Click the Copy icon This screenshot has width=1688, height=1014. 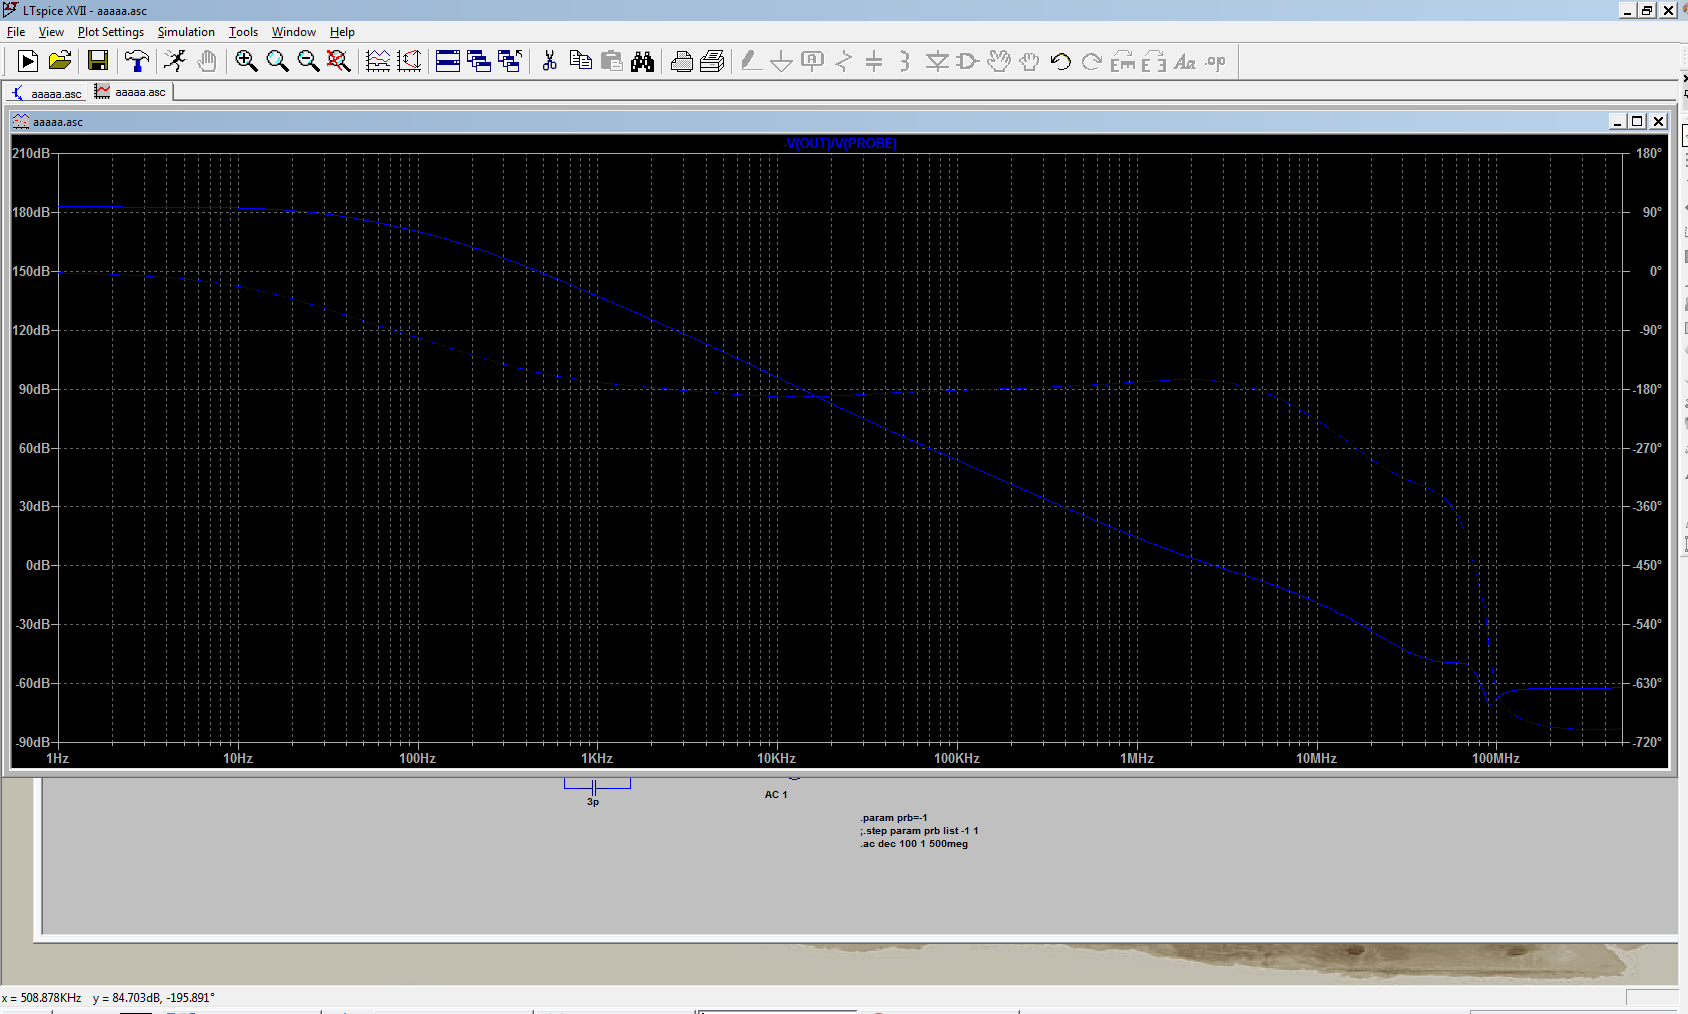(580, 62)
